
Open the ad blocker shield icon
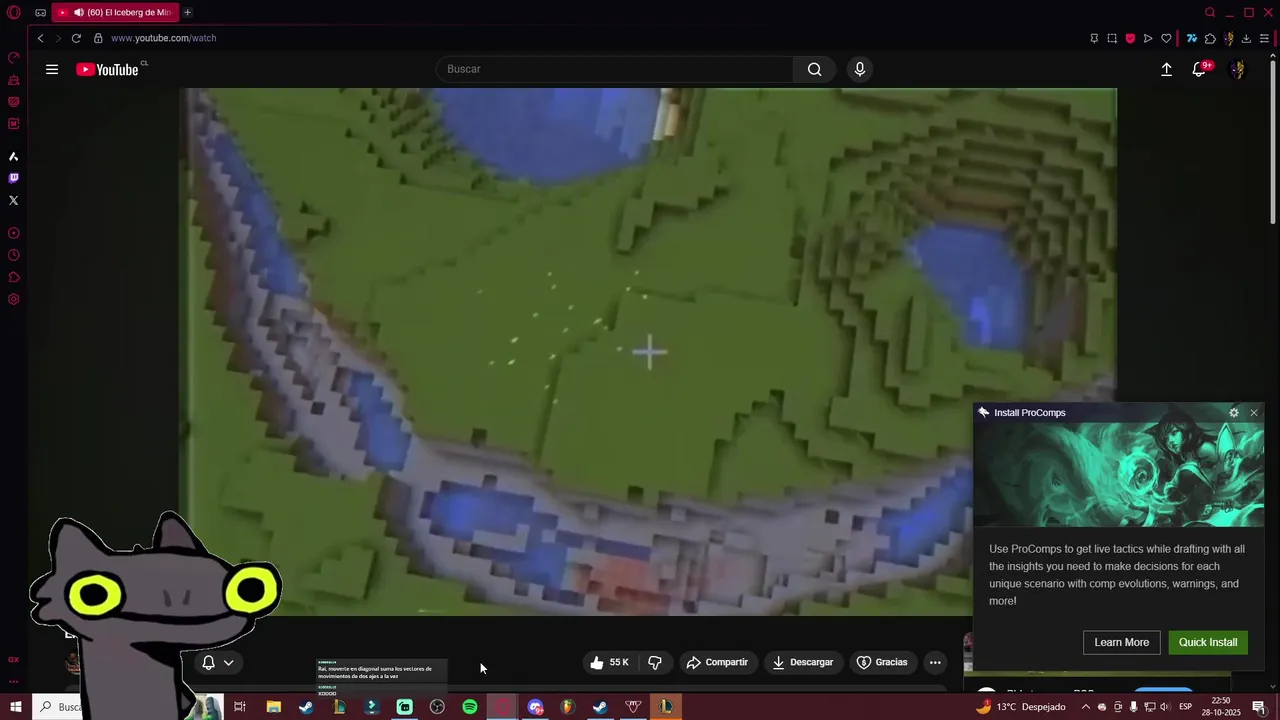click(1130, 38)
